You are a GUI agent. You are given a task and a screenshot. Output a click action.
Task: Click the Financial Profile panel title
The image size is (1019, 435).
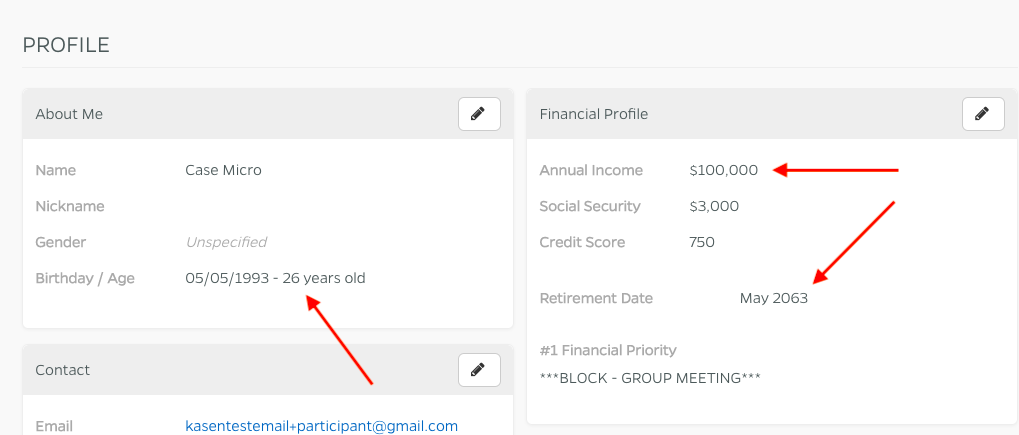[x=593, y=114]
